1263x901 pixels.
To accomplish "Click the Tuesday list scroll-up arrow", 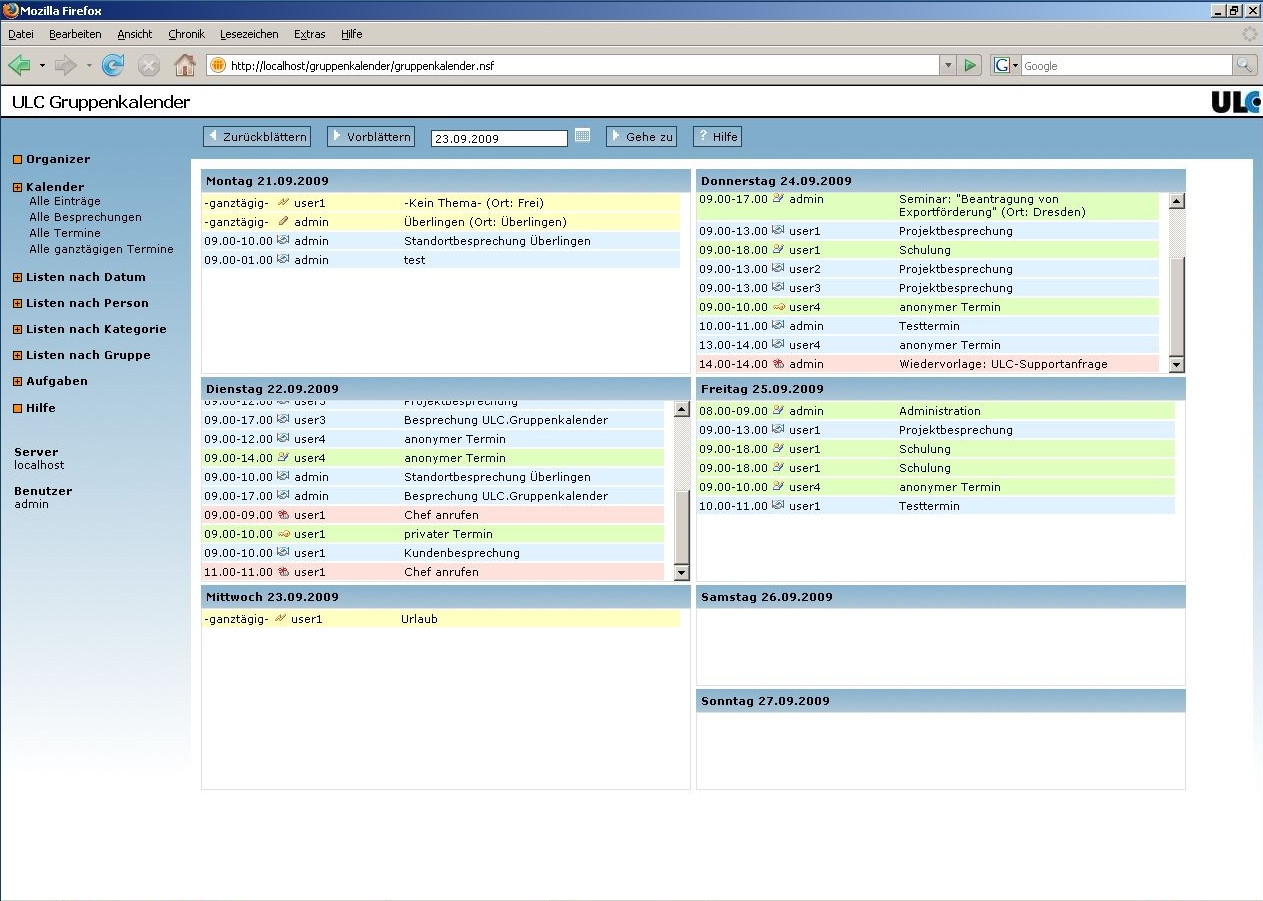I will (682, 409).
